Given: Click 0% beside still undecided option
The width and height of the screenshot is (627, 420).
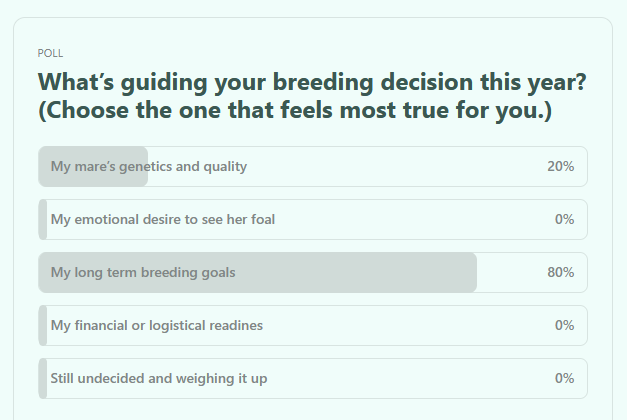Looking at the screenshot, I should pos(564,378).
